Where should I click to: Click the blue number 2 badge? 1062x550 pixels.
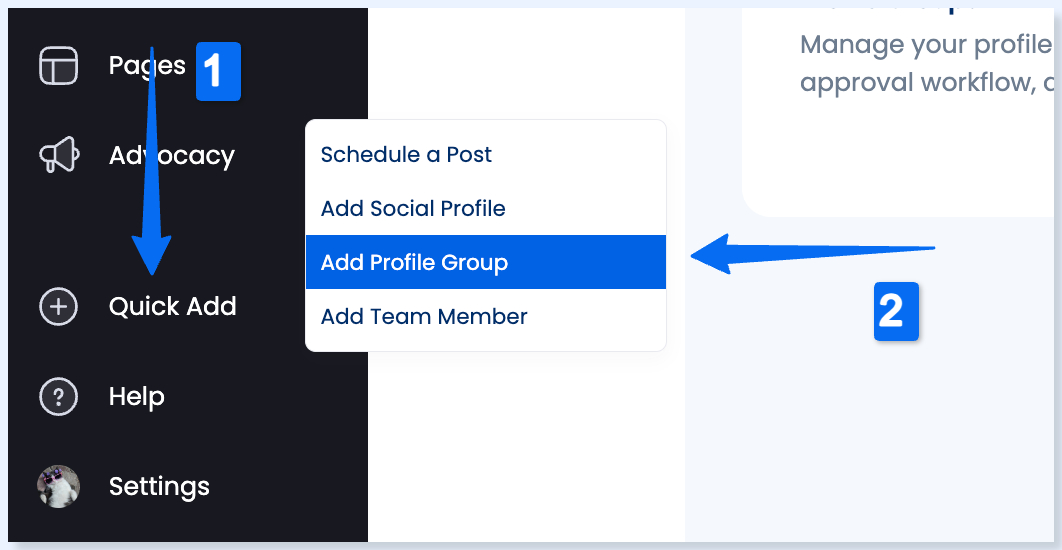click(x=896, y=312)
